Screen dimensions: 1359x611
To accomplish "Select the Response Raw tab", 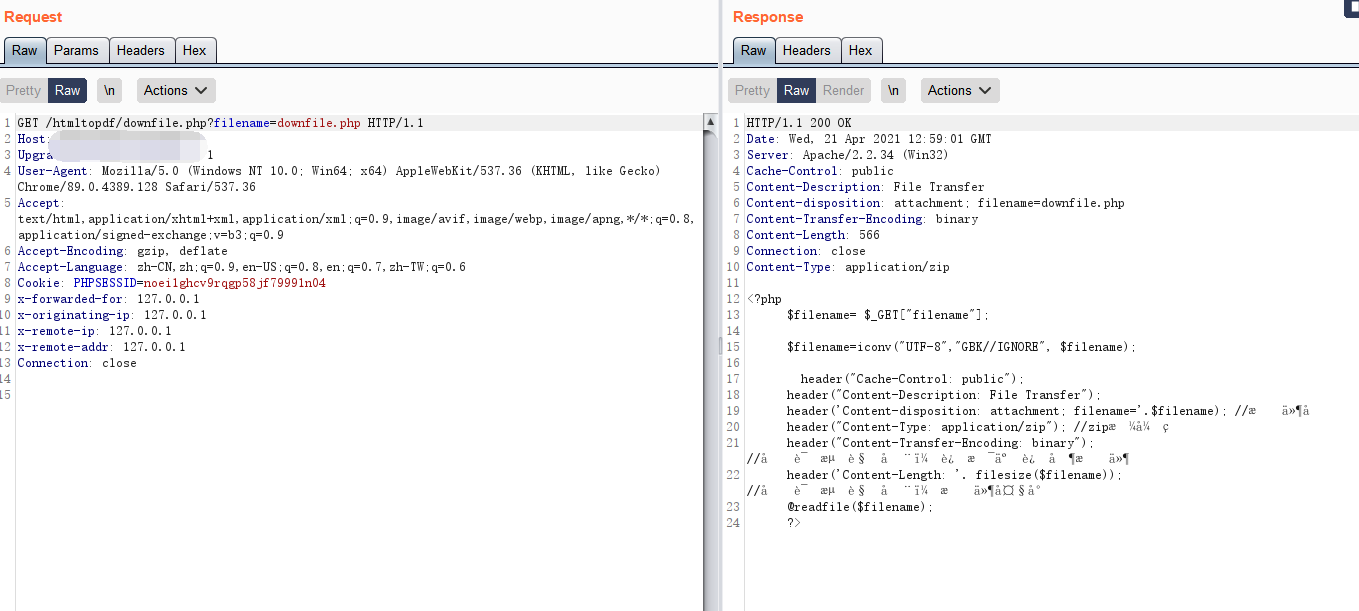I will tap(753, 50).
